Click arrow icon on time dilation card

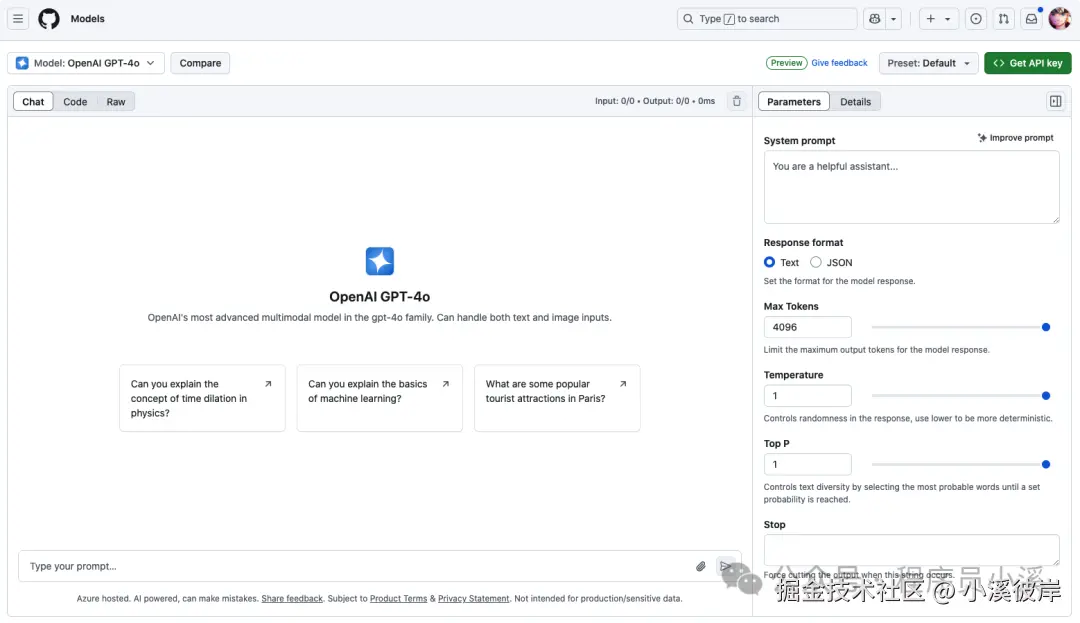coord(268,384)
